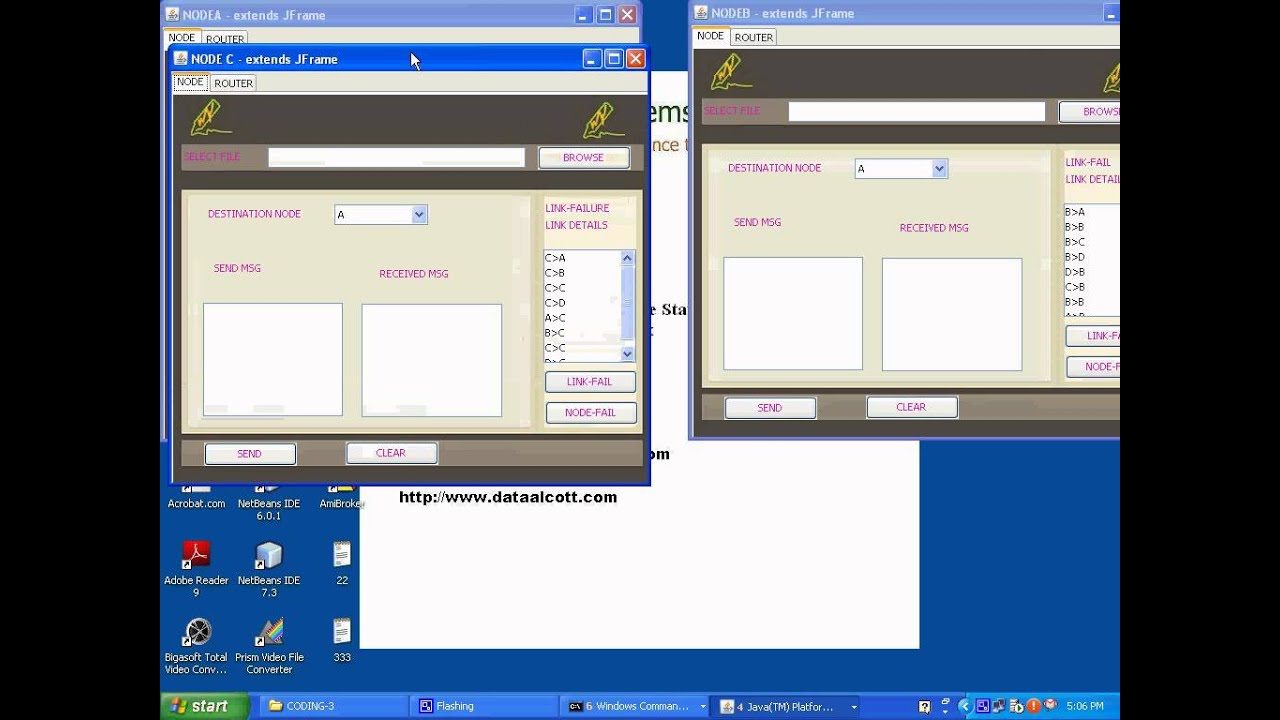1280x720 pixels.
Task: Open the Destination Node dropdown in NODEB
Action: coord(939,169)
